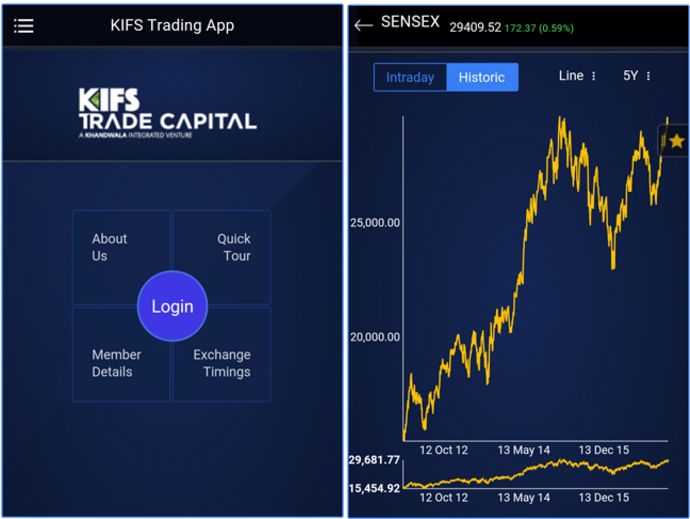
Task: Expand the 5Y time range selector
Action: click(x=636, y=76)
